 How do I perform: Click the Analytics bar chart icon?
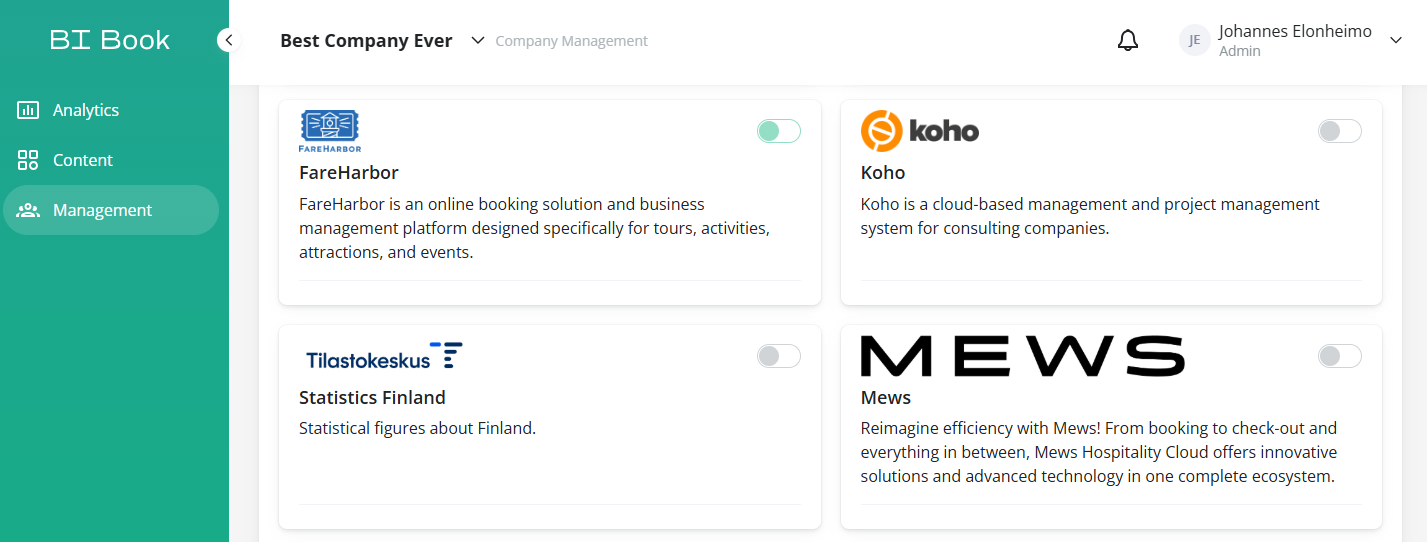coord(28,110)
